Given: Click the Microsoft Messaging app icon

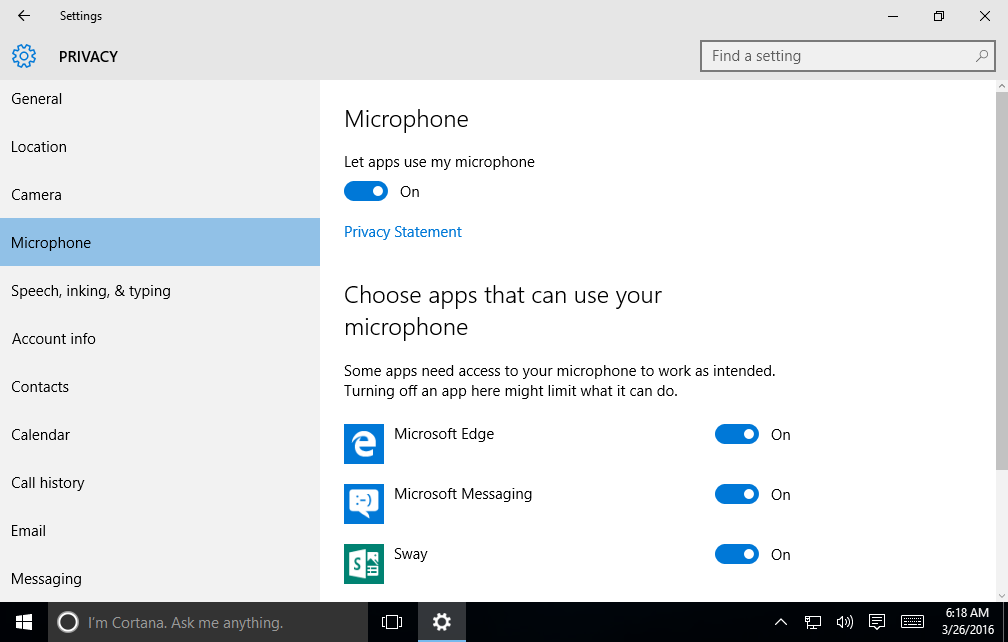Looking at the screenshot, I should pyautogui.click(x=364, y=504).
